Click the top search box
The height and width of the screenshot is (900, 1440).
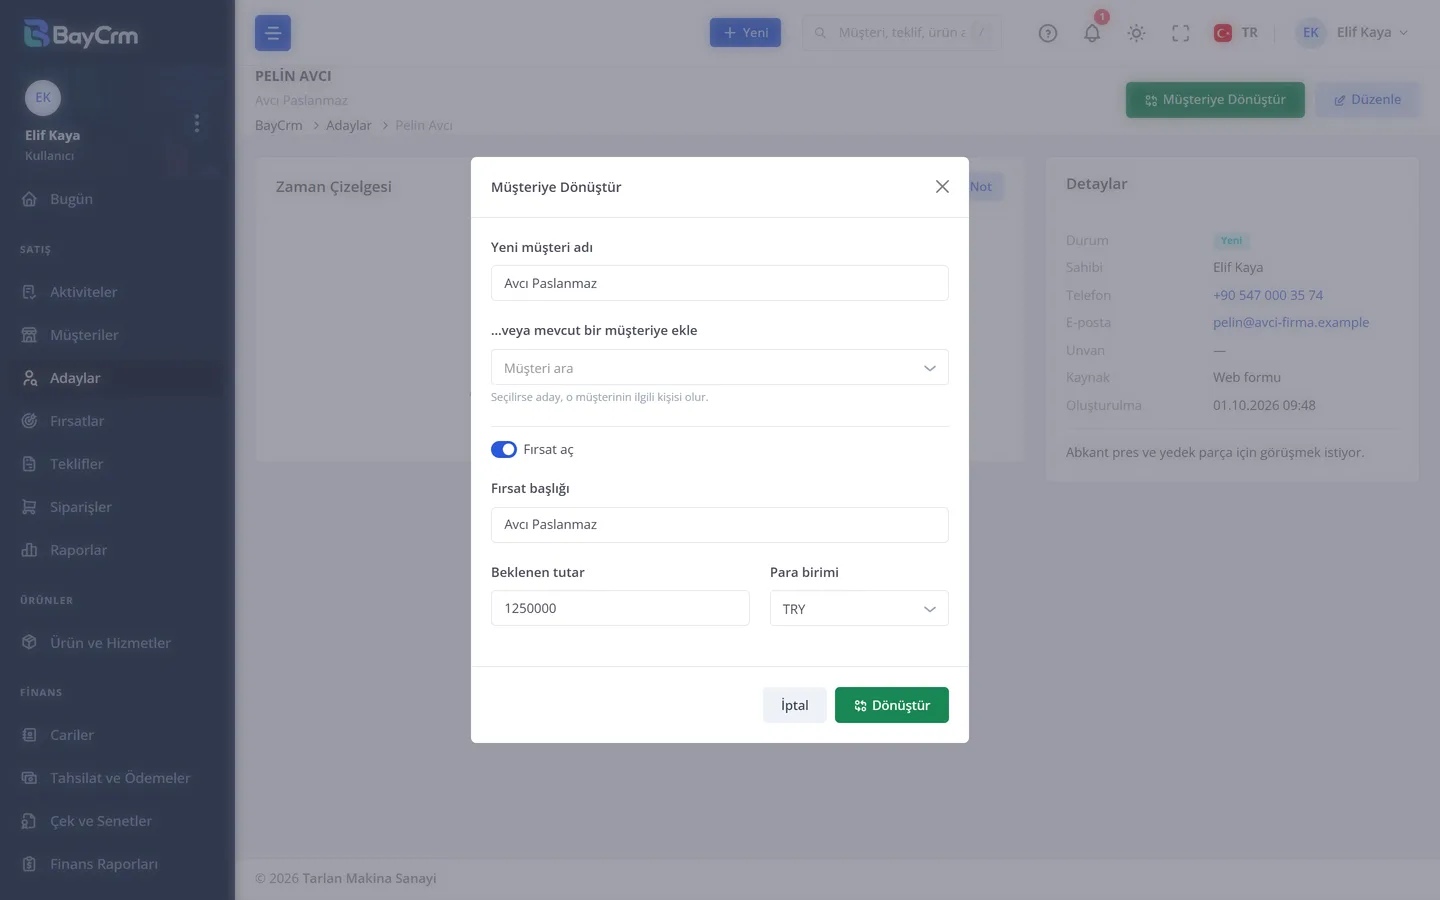[901, 33]
